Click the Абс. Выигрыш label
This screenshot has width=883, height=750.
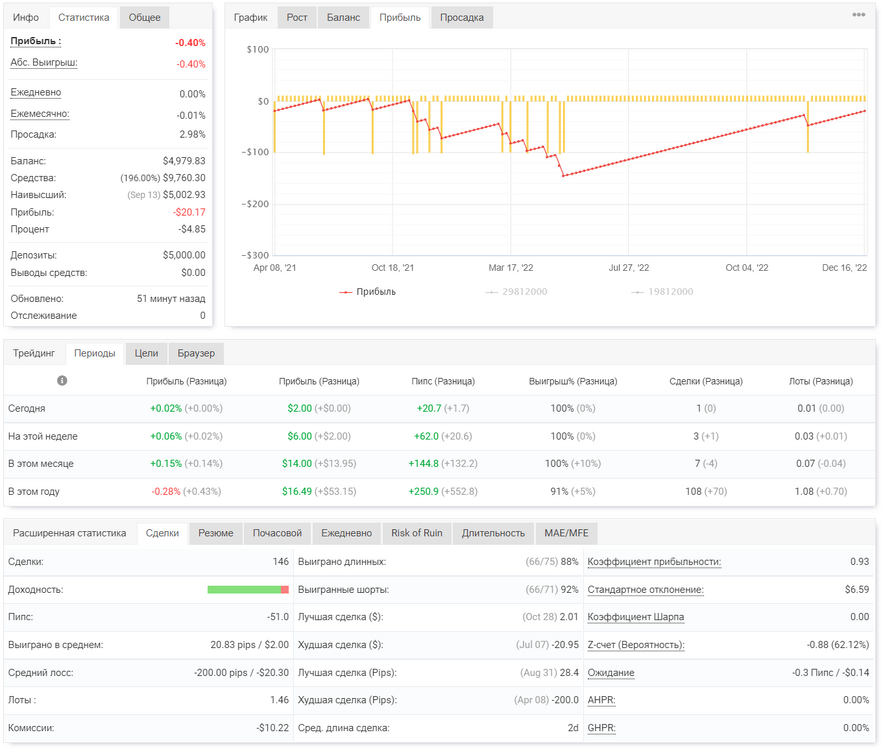click(x=43, y=62)
